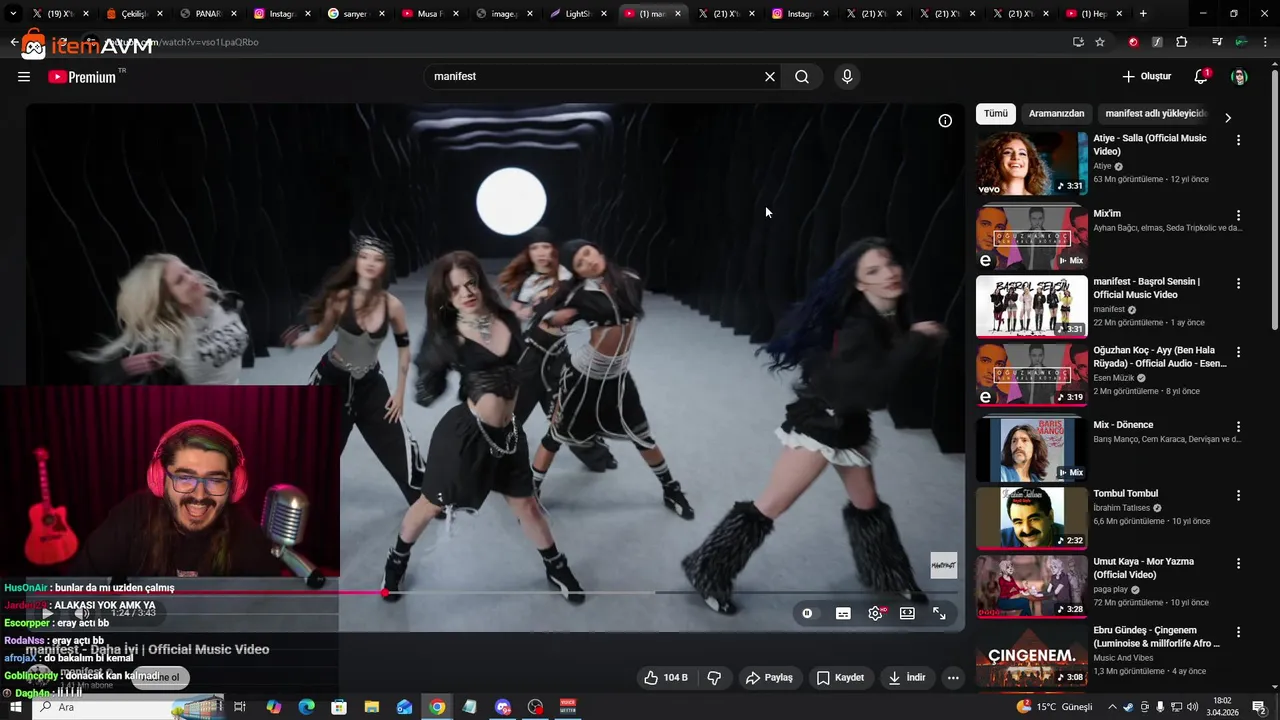Download the video with İndir
Screen dimensions: 1280x720
tap(907, 678)
